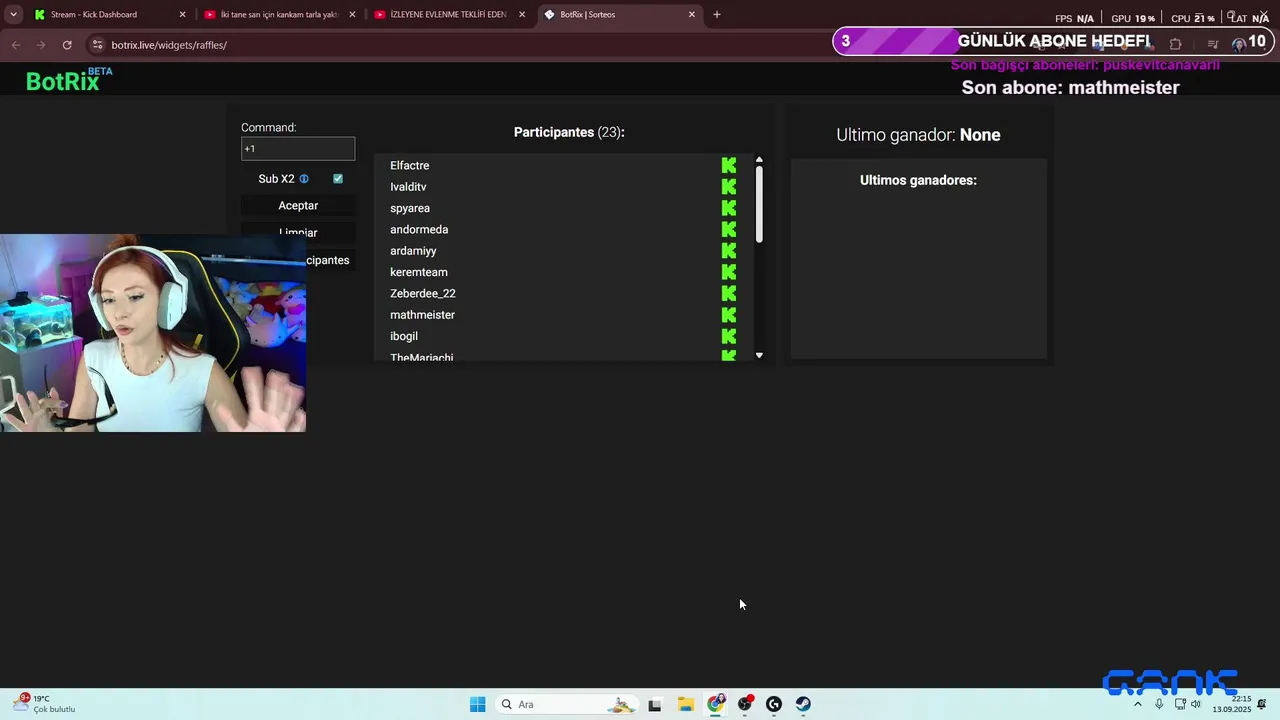Image resolution: width=1280 pixels, height=720 pixels.
Task: Open the Windows Start menu
Action: tap(478, 704)
